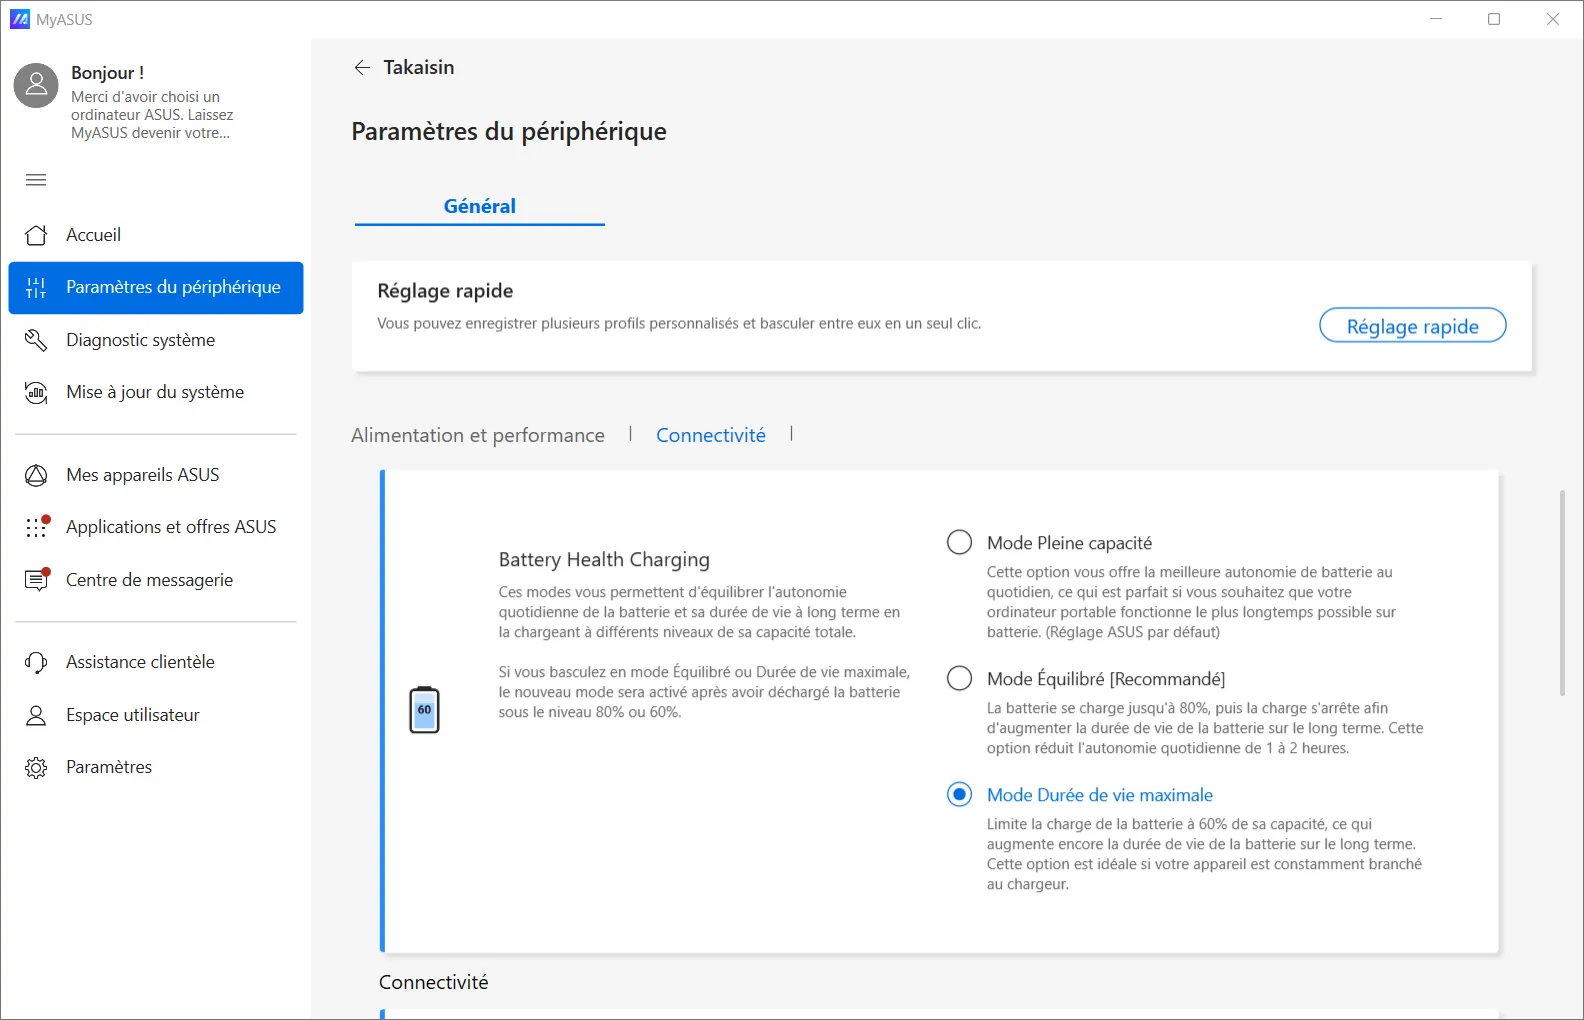Click the person icon for Espace utilisateur
Screen dimensions: 1584x1020
click(x=36, y=715)
